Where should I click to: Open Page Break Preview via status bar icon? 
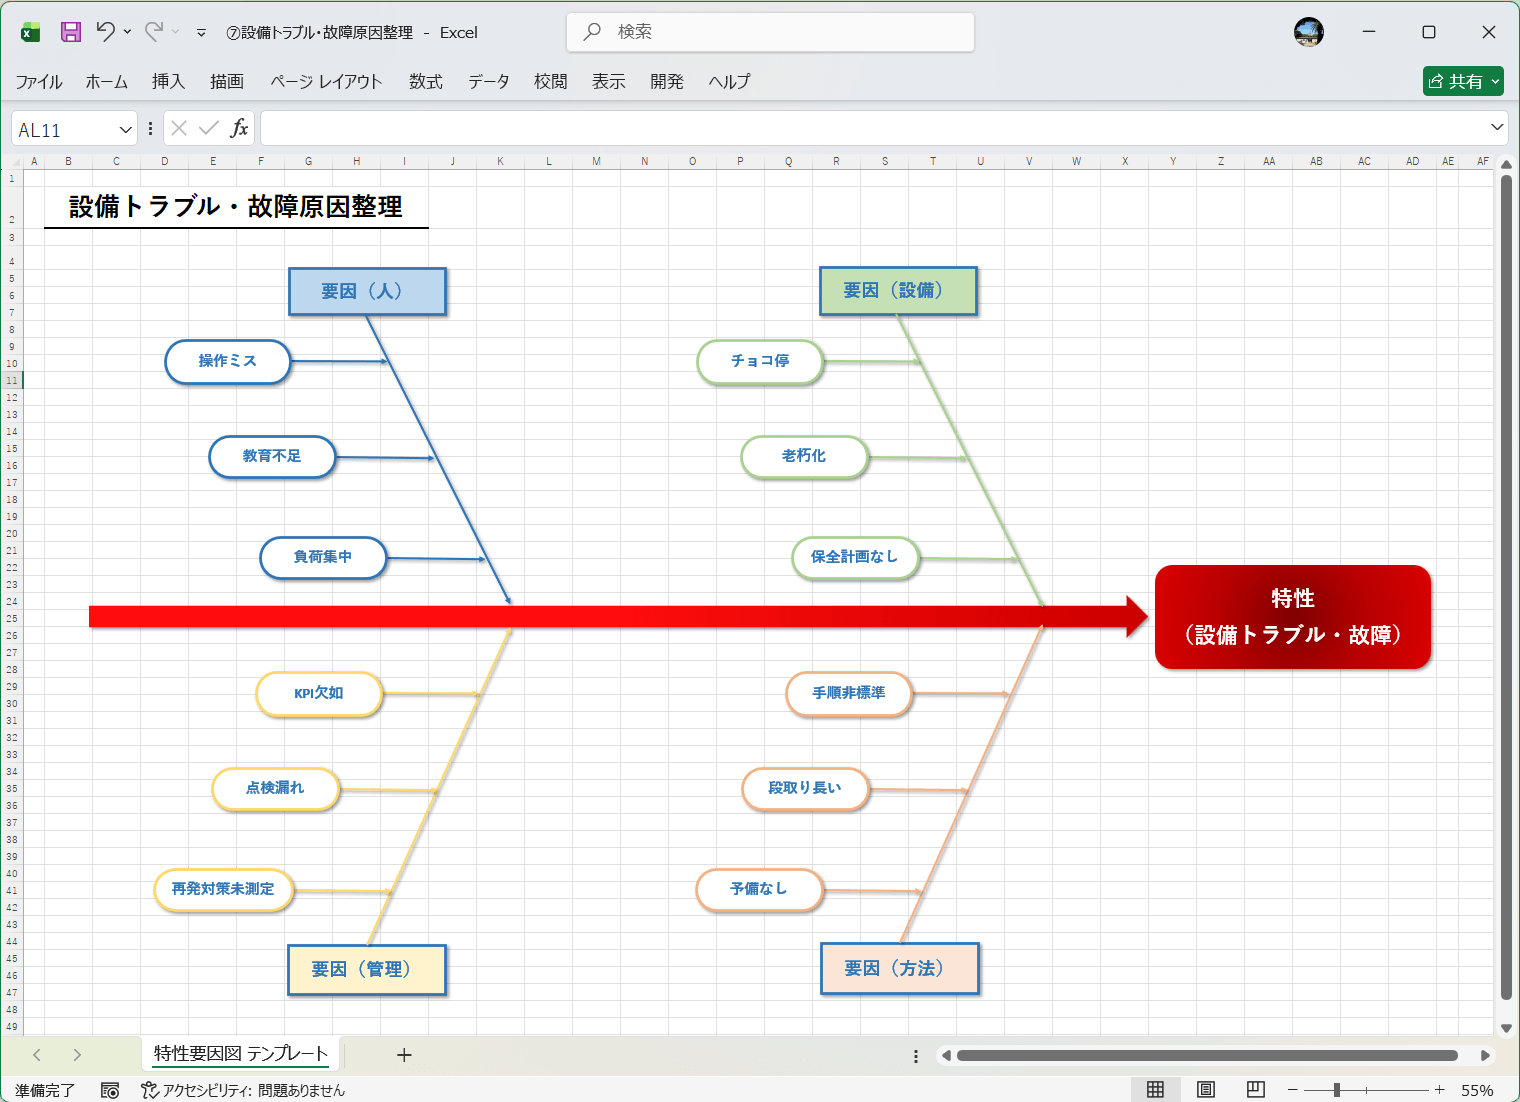[1254, 1089]
